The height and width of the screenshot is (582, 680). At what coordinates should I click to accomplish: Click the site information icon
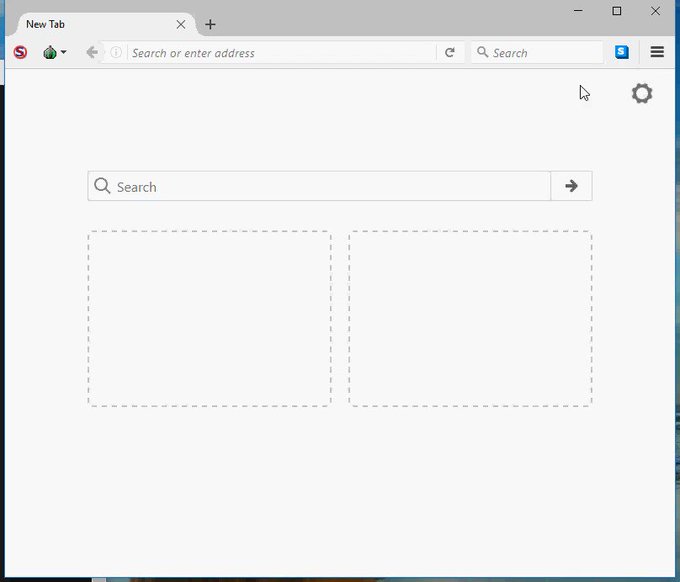116,52
